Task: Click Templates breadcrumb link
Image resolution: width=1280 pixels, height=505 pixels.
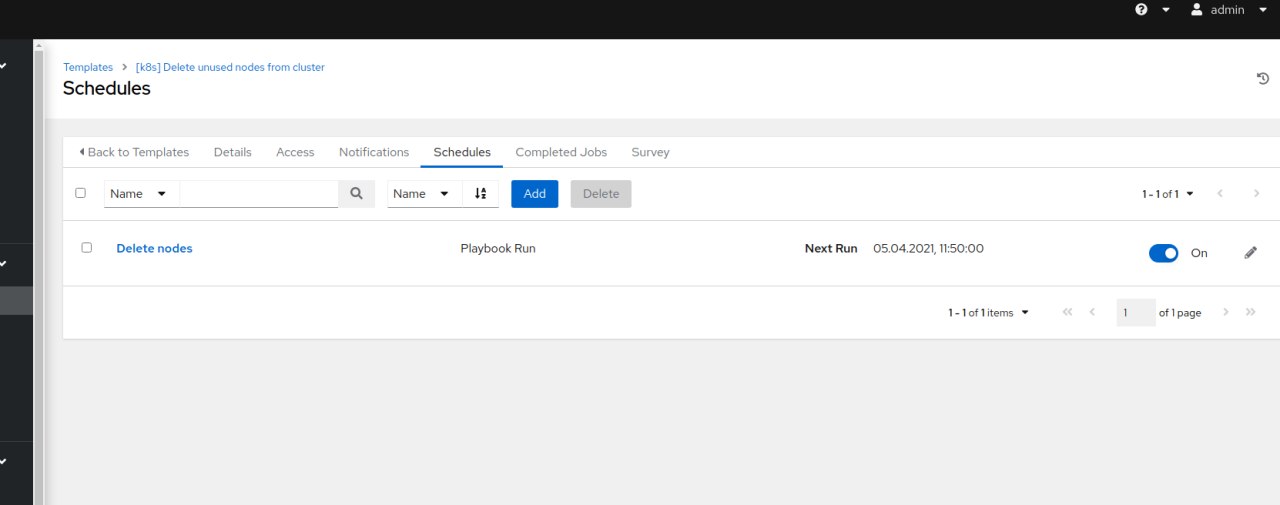Action: 88,67
